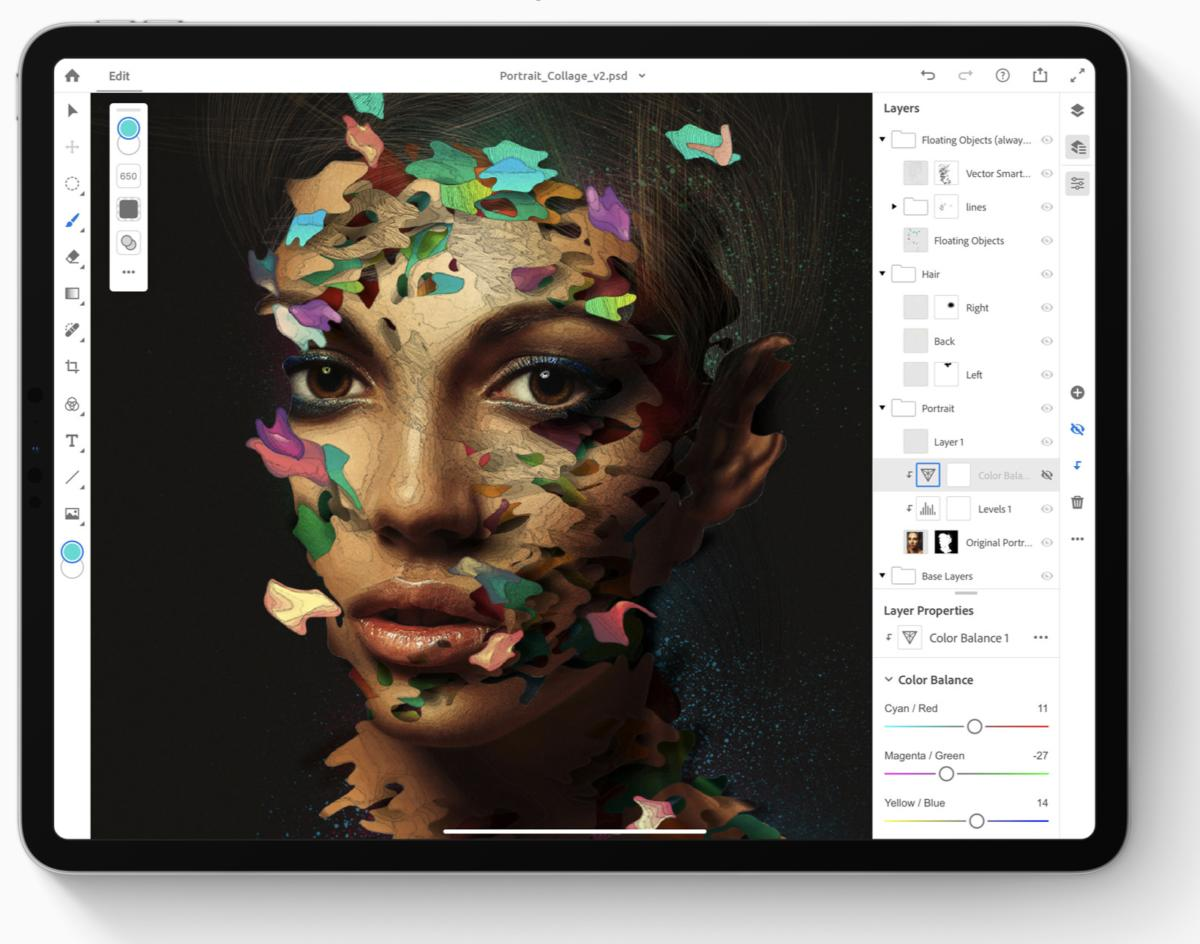1200x944 pixels.
Task: Open the Layer Properties sliders icon
Action: pyautogui.click(x=1077, y=183)
